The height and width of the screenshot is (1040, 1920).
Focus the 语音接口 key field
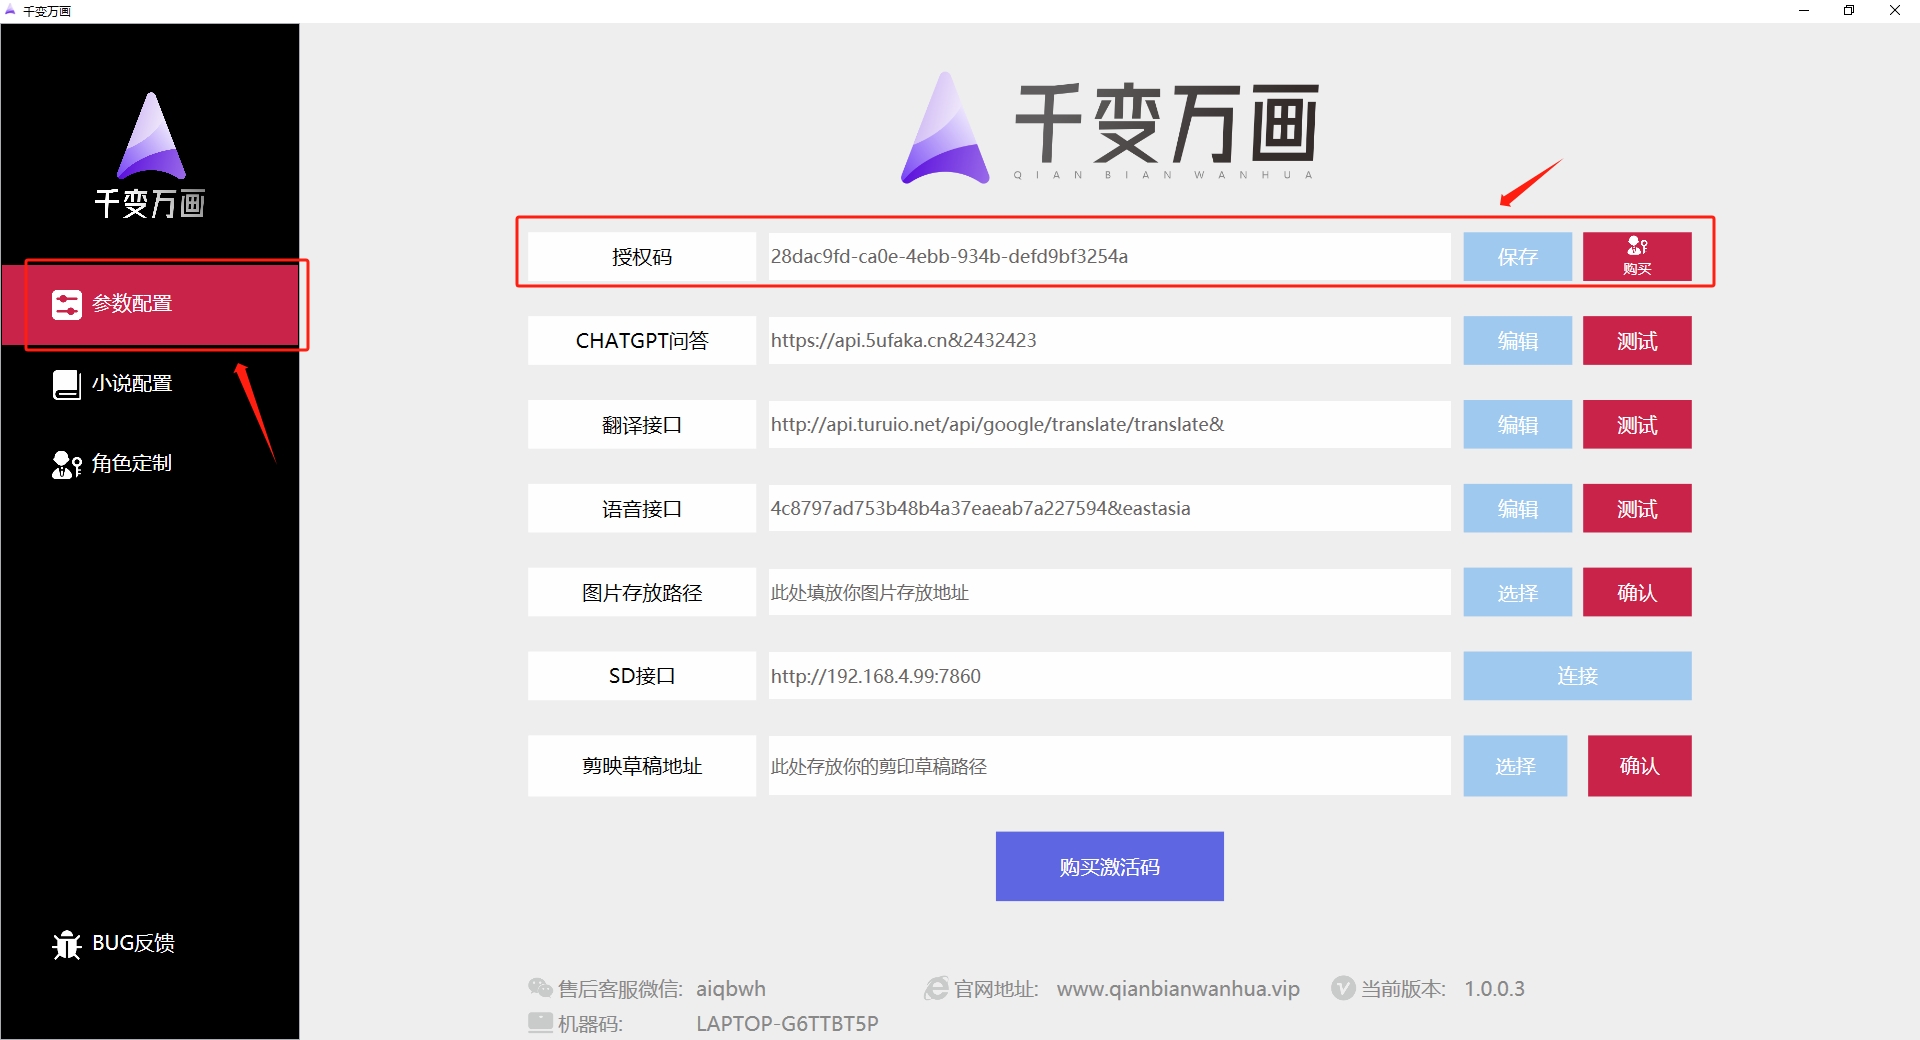tap(1109, 509)
